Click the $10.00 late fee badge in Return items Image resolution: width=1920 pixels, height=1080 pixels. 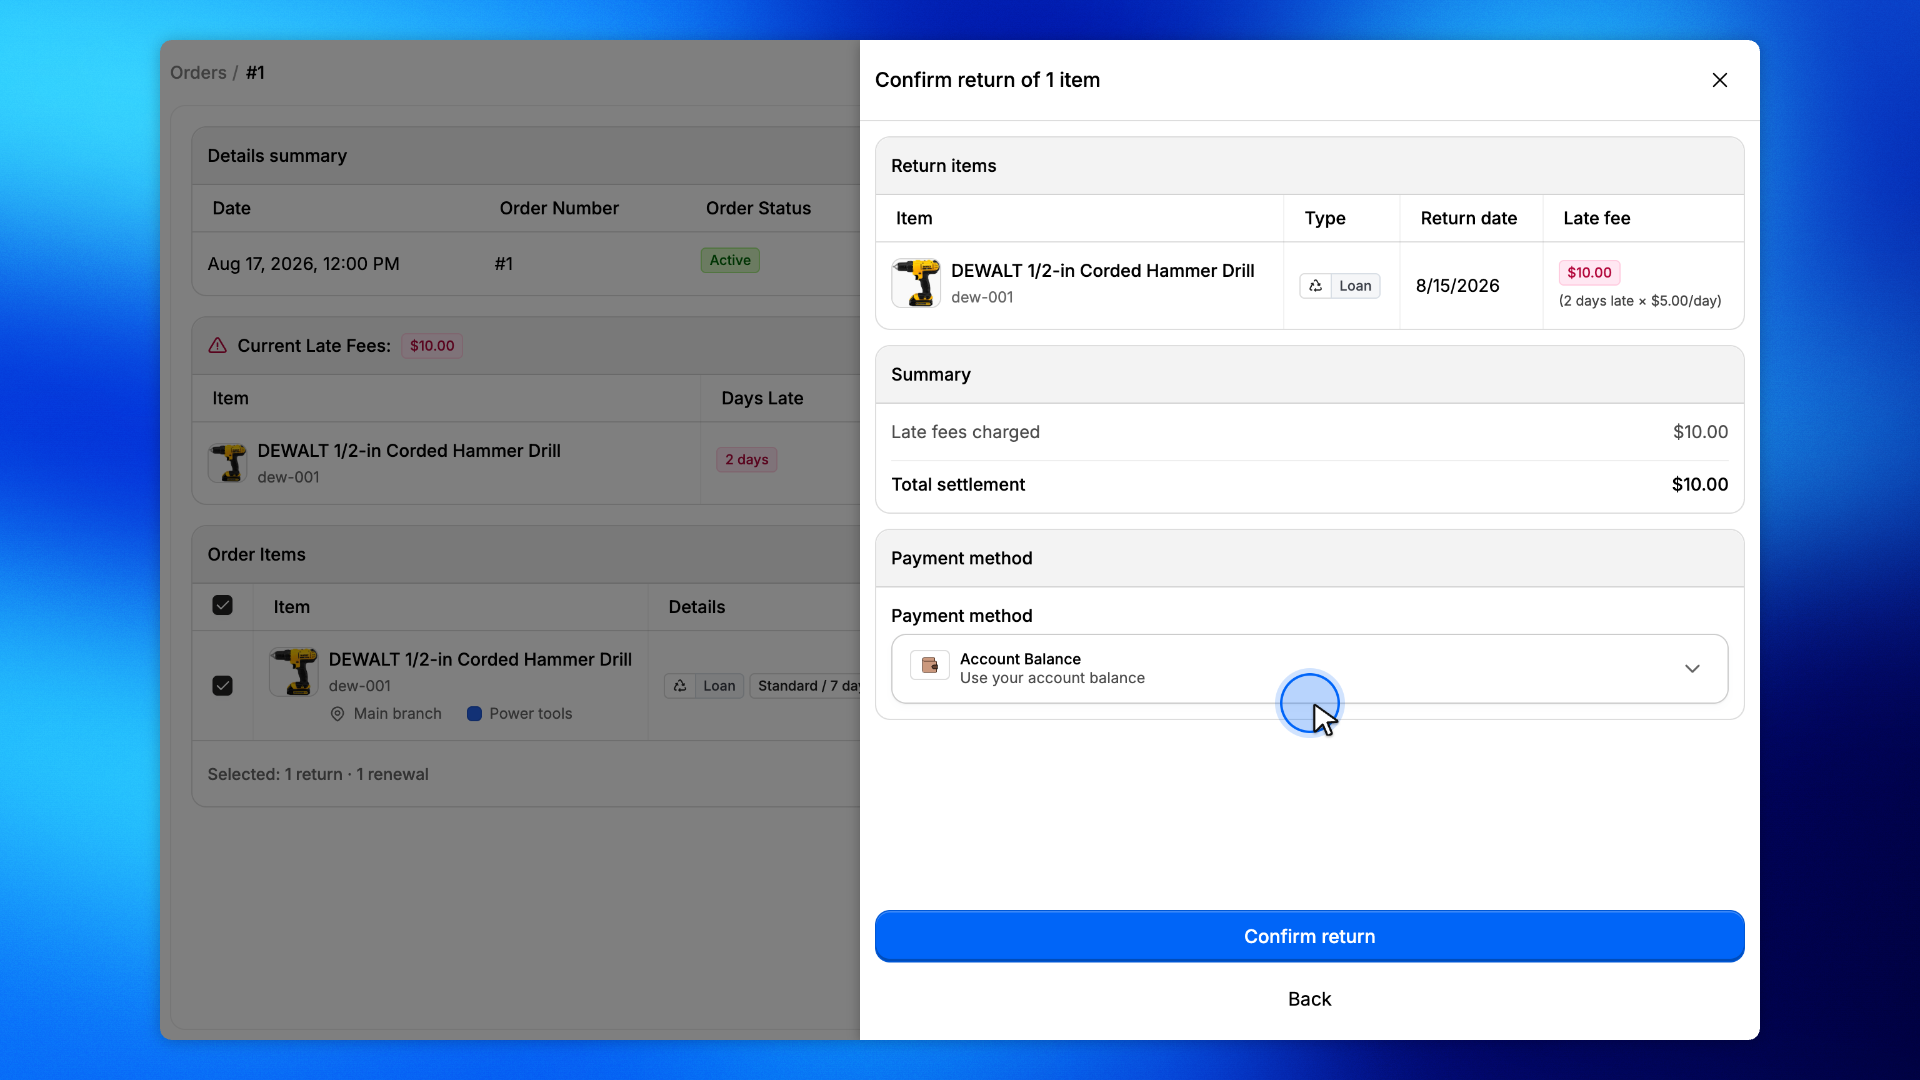click(x=1589, y=273)
